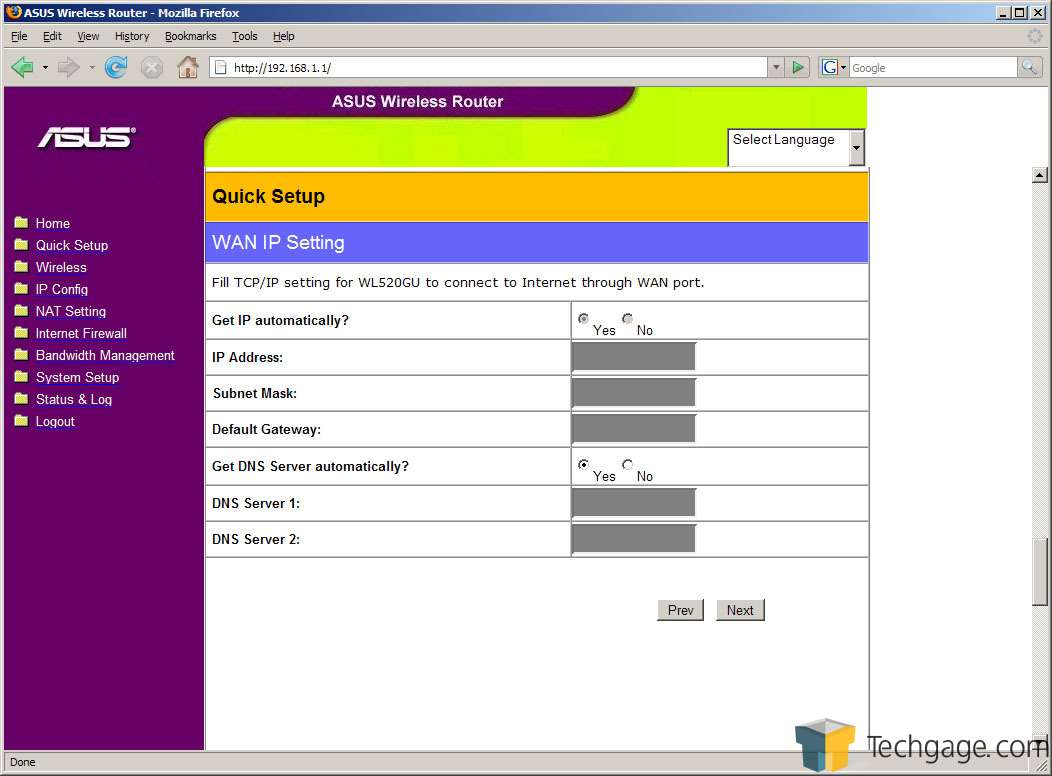Click folder icon next to Status & Log

click(x=21, y=398)
